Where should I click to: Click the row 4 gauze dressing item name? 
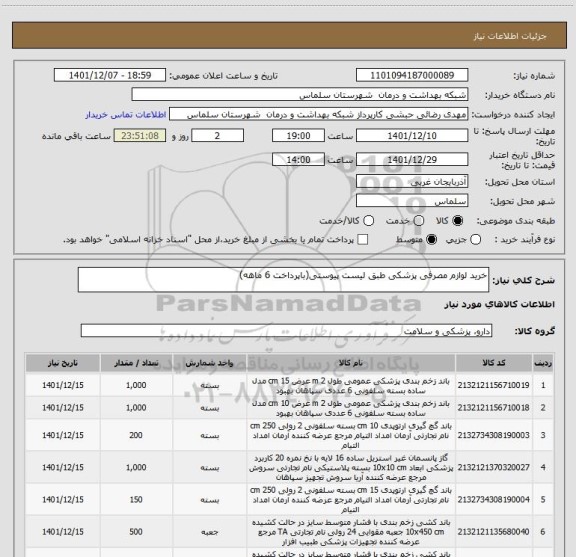(351, 467)
